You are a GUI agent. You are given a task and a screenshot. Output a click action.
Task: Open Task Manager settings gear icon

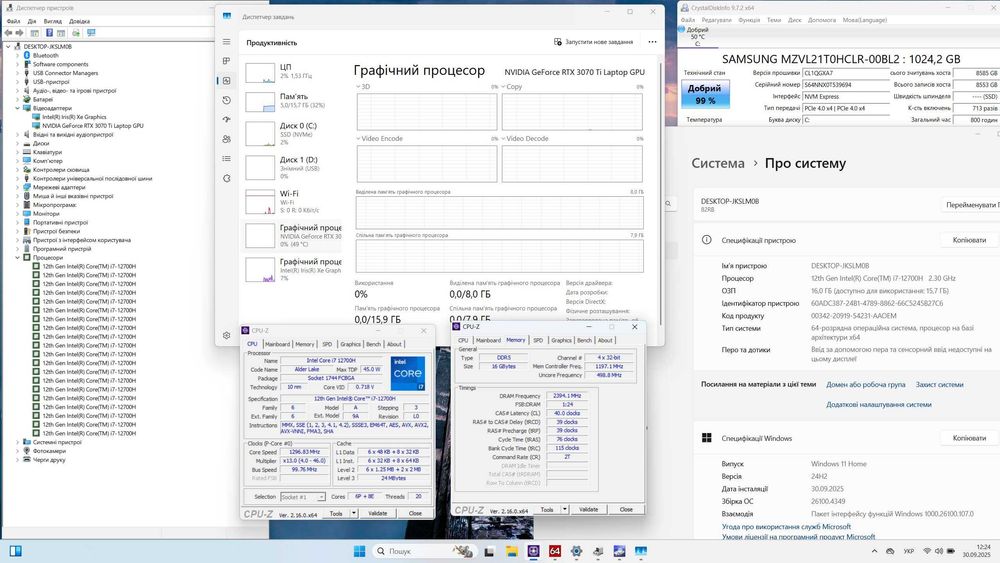[x=226, y=335]
